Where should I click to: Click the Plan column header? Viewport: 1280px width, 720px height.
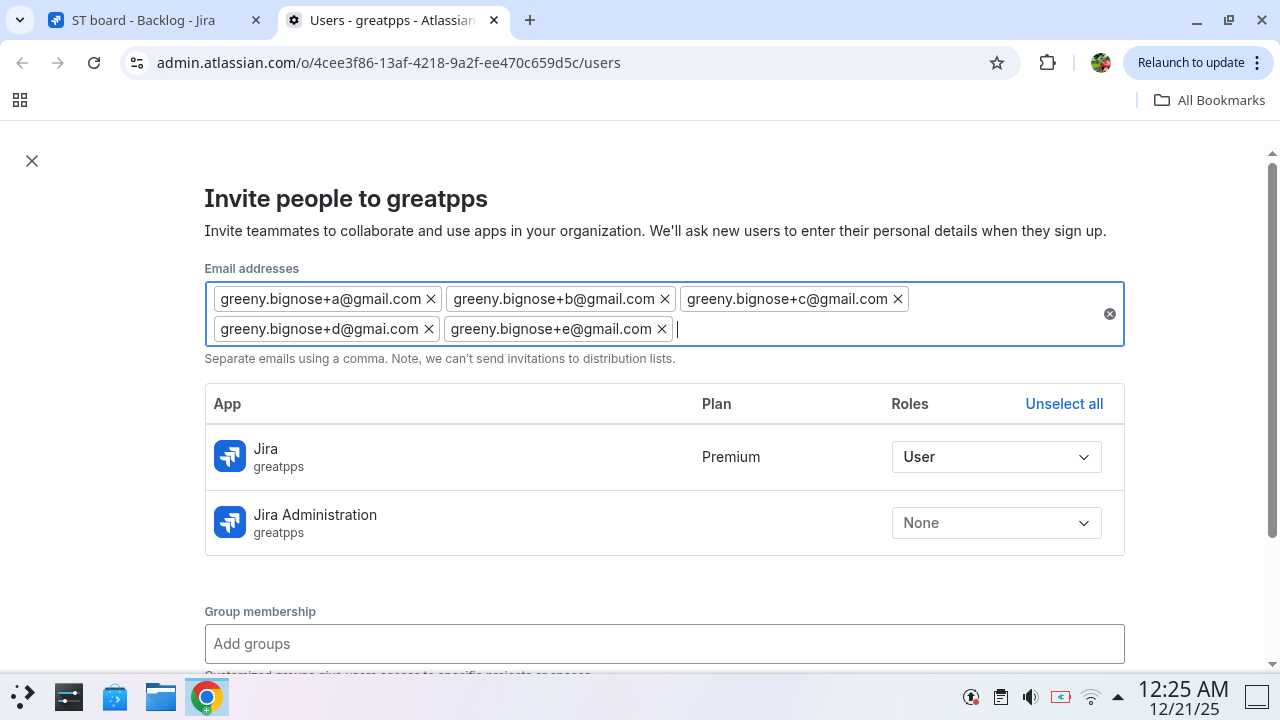click(x=717, y=404)
